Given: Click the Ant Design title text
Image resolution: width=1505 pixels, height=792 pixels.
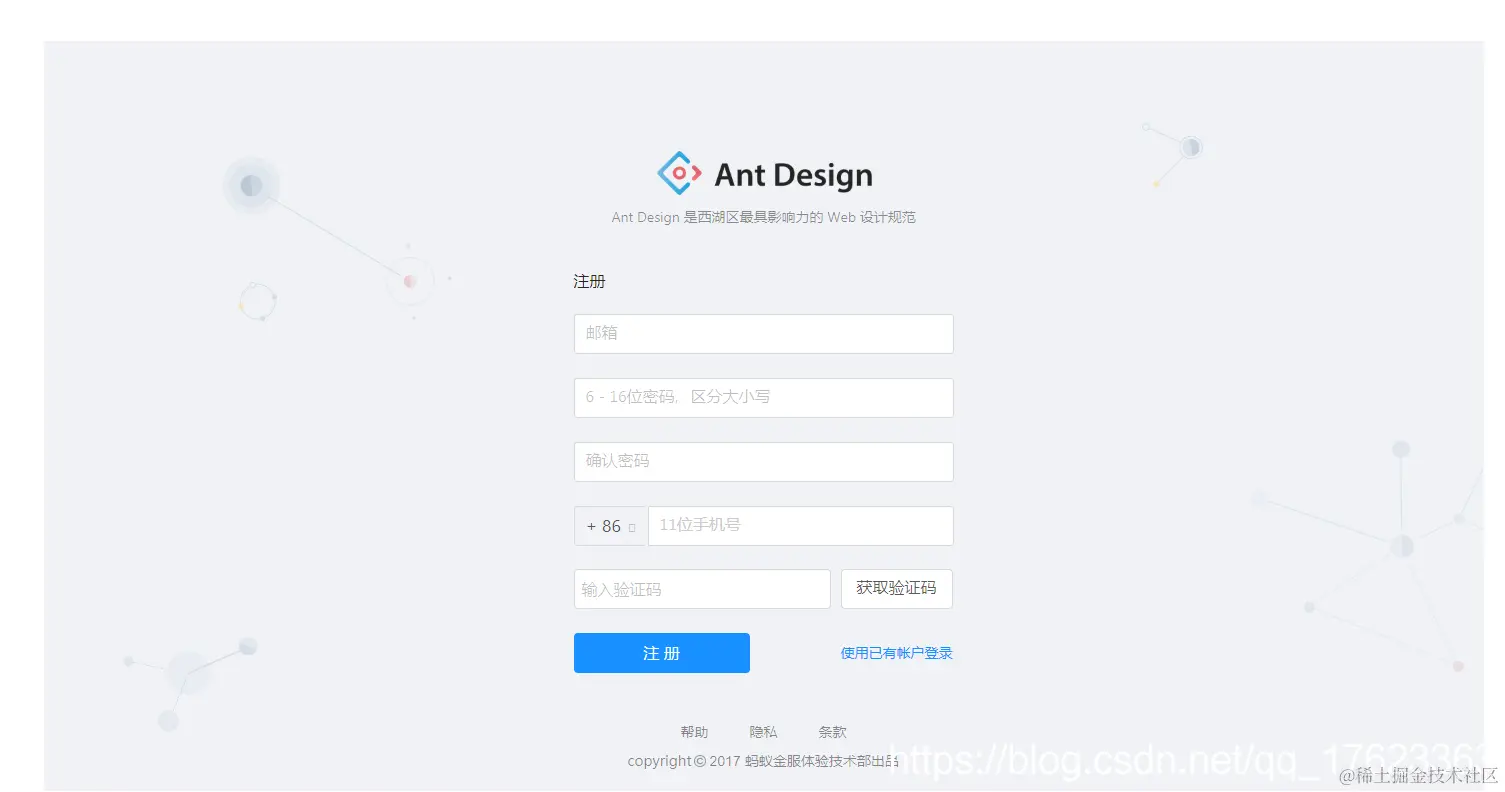Looking at the screenshot, I should [x=793, y=174].
